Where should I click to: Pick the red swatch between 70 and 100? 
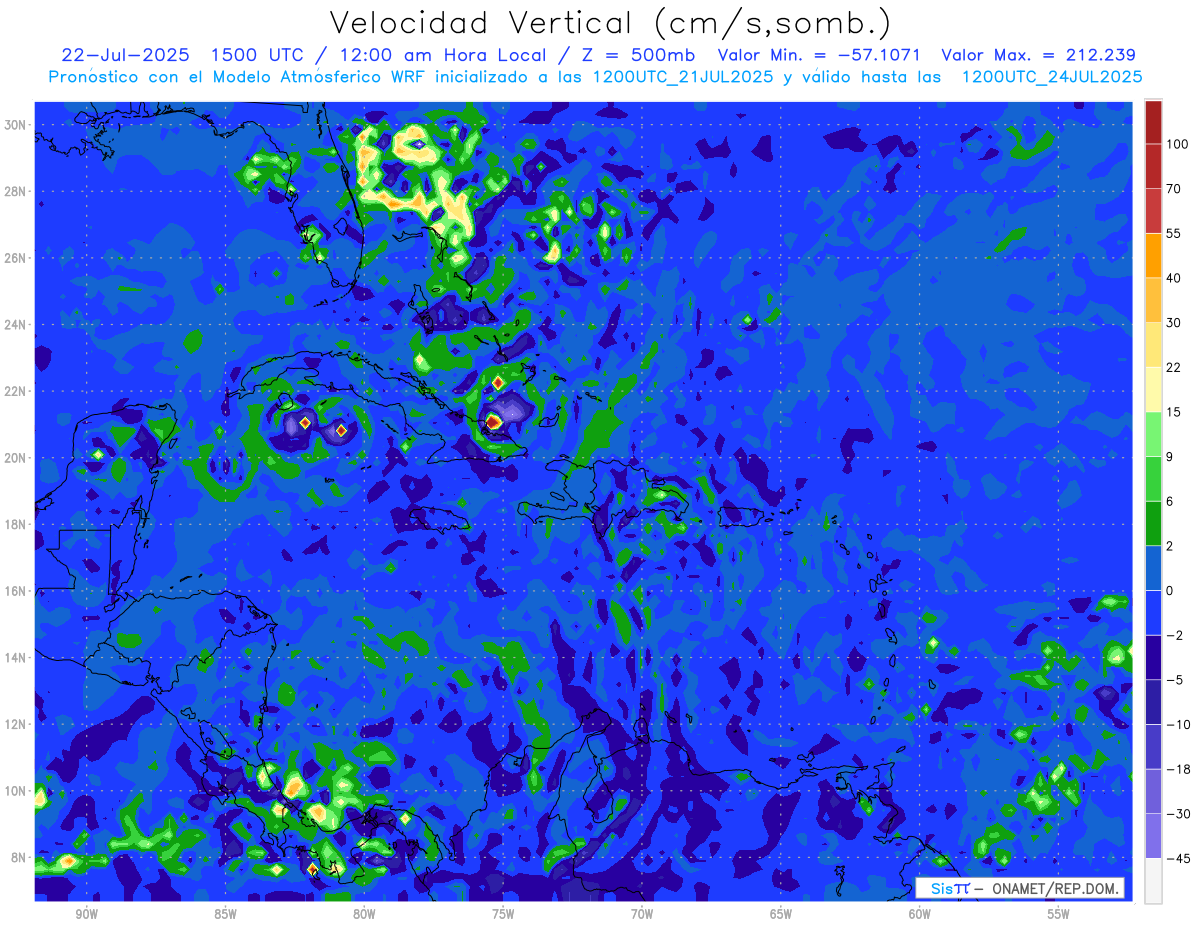1153,166
